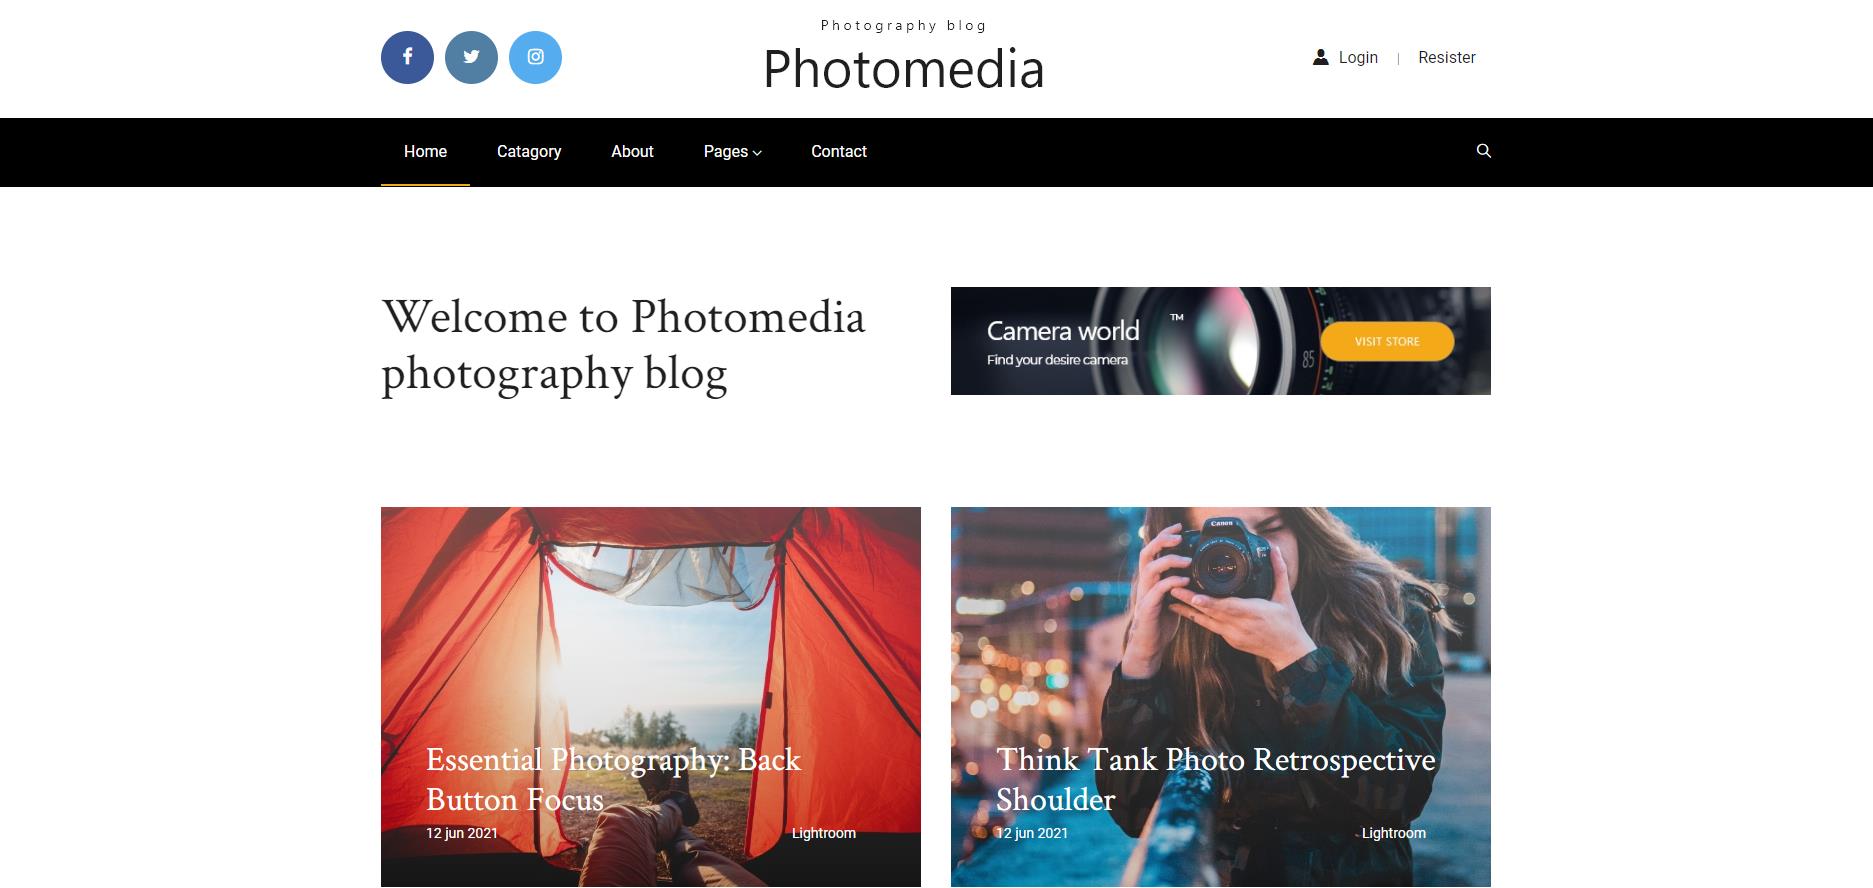Click the Login link
The image size is (1873, 888).
pyautogui.click(x=1358, y=58)
